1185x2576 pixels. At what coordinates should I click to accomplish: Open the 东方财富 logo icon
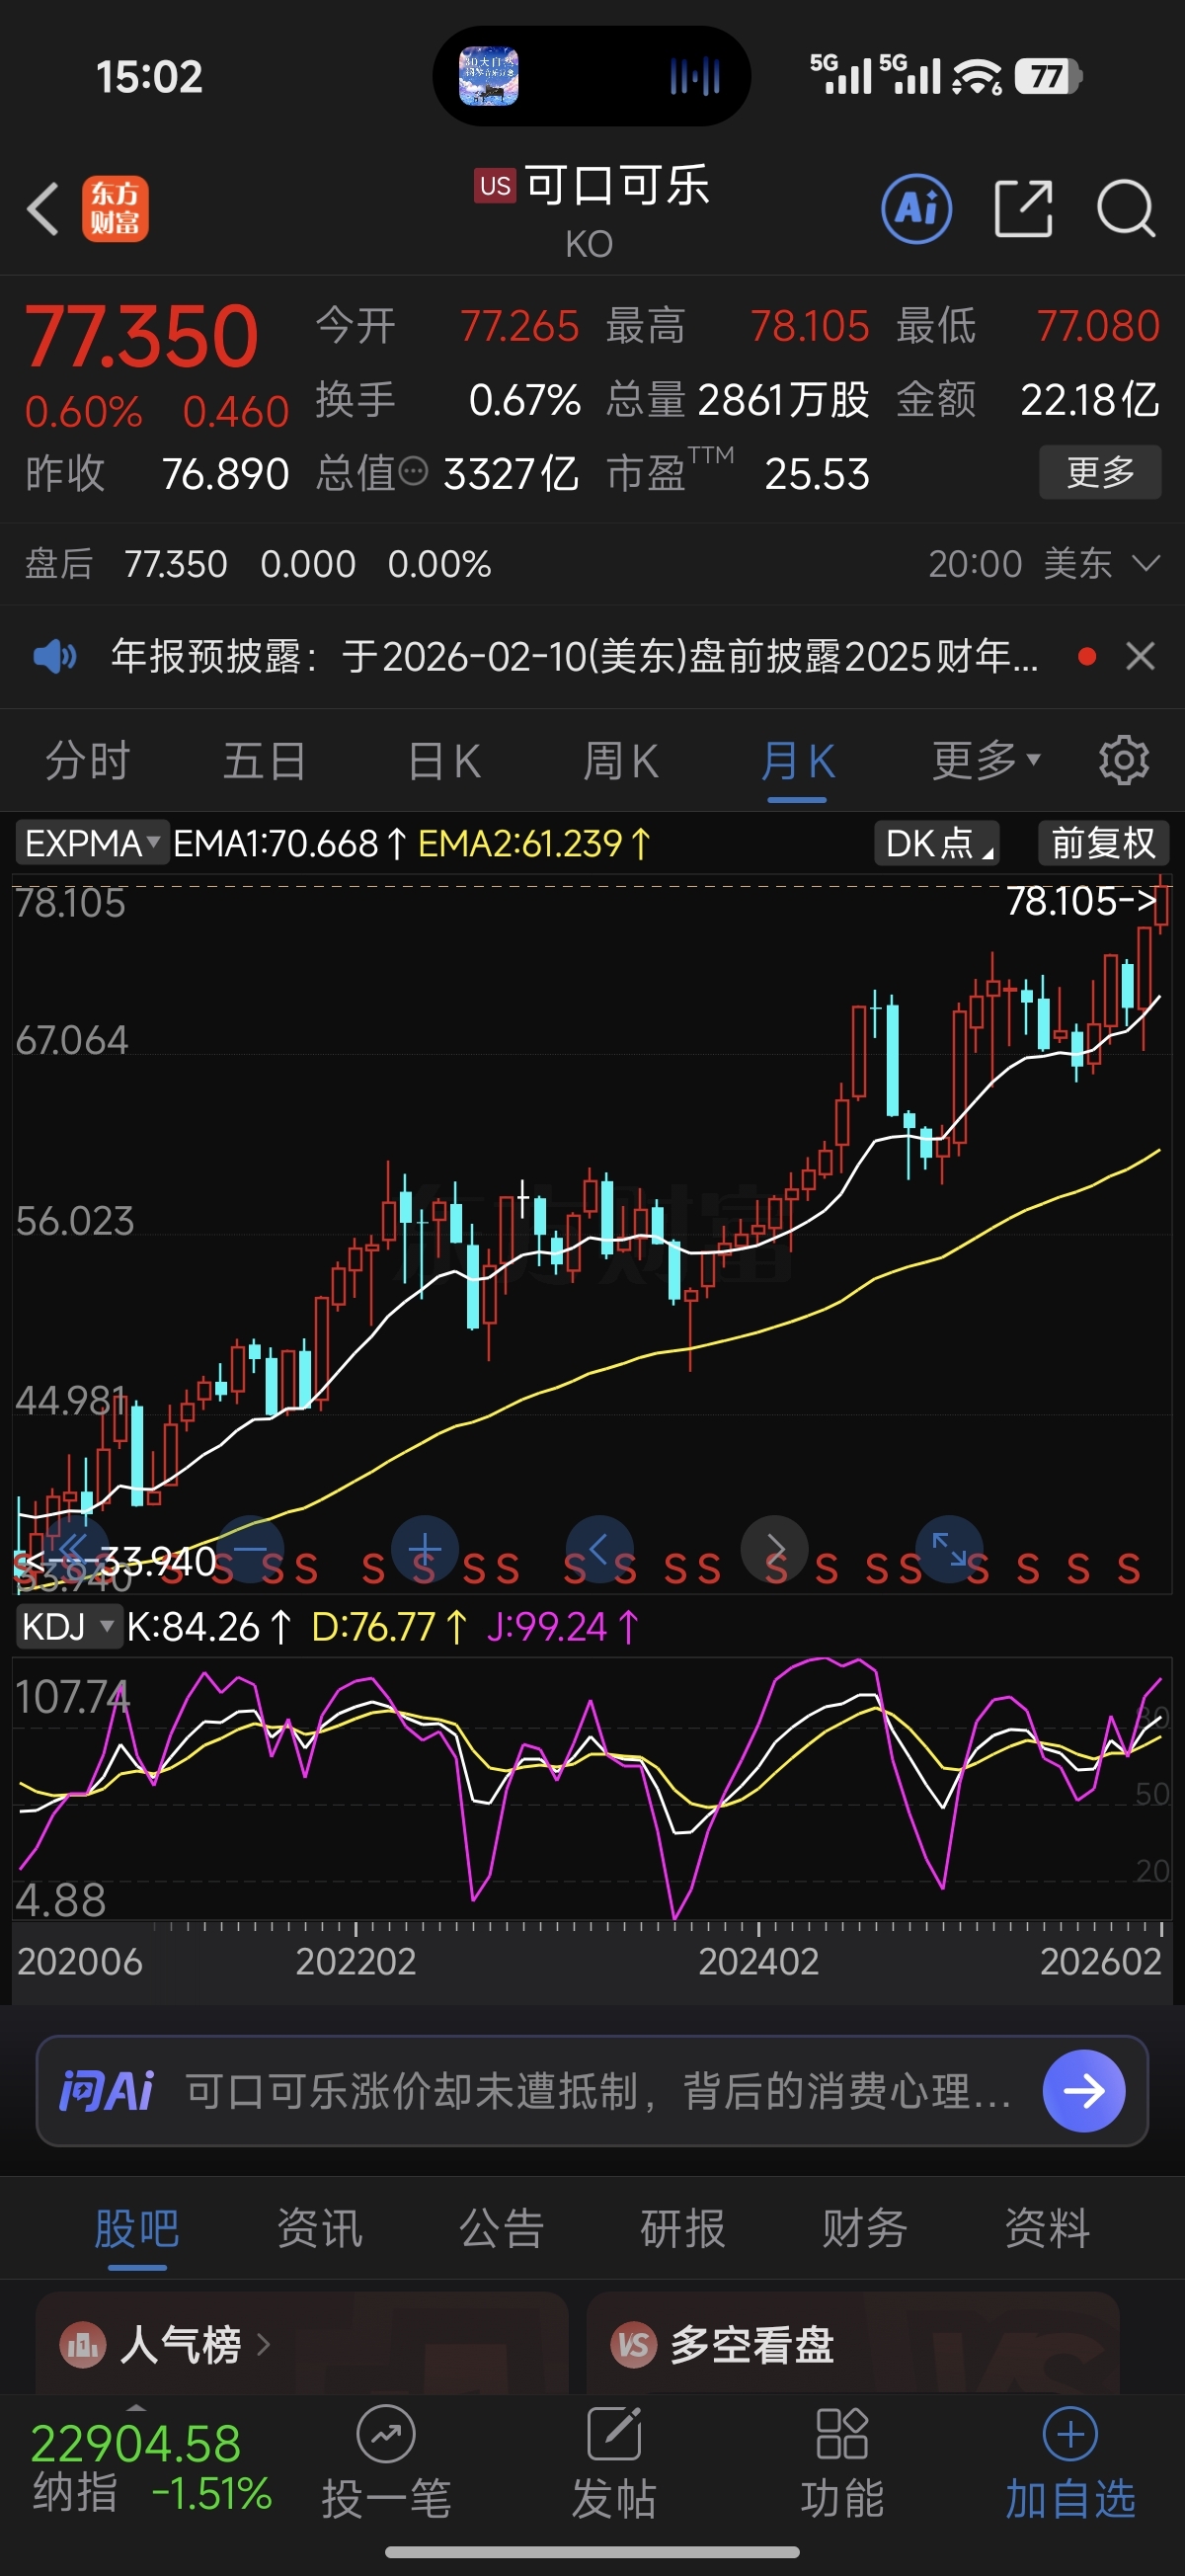coord(115,209)
